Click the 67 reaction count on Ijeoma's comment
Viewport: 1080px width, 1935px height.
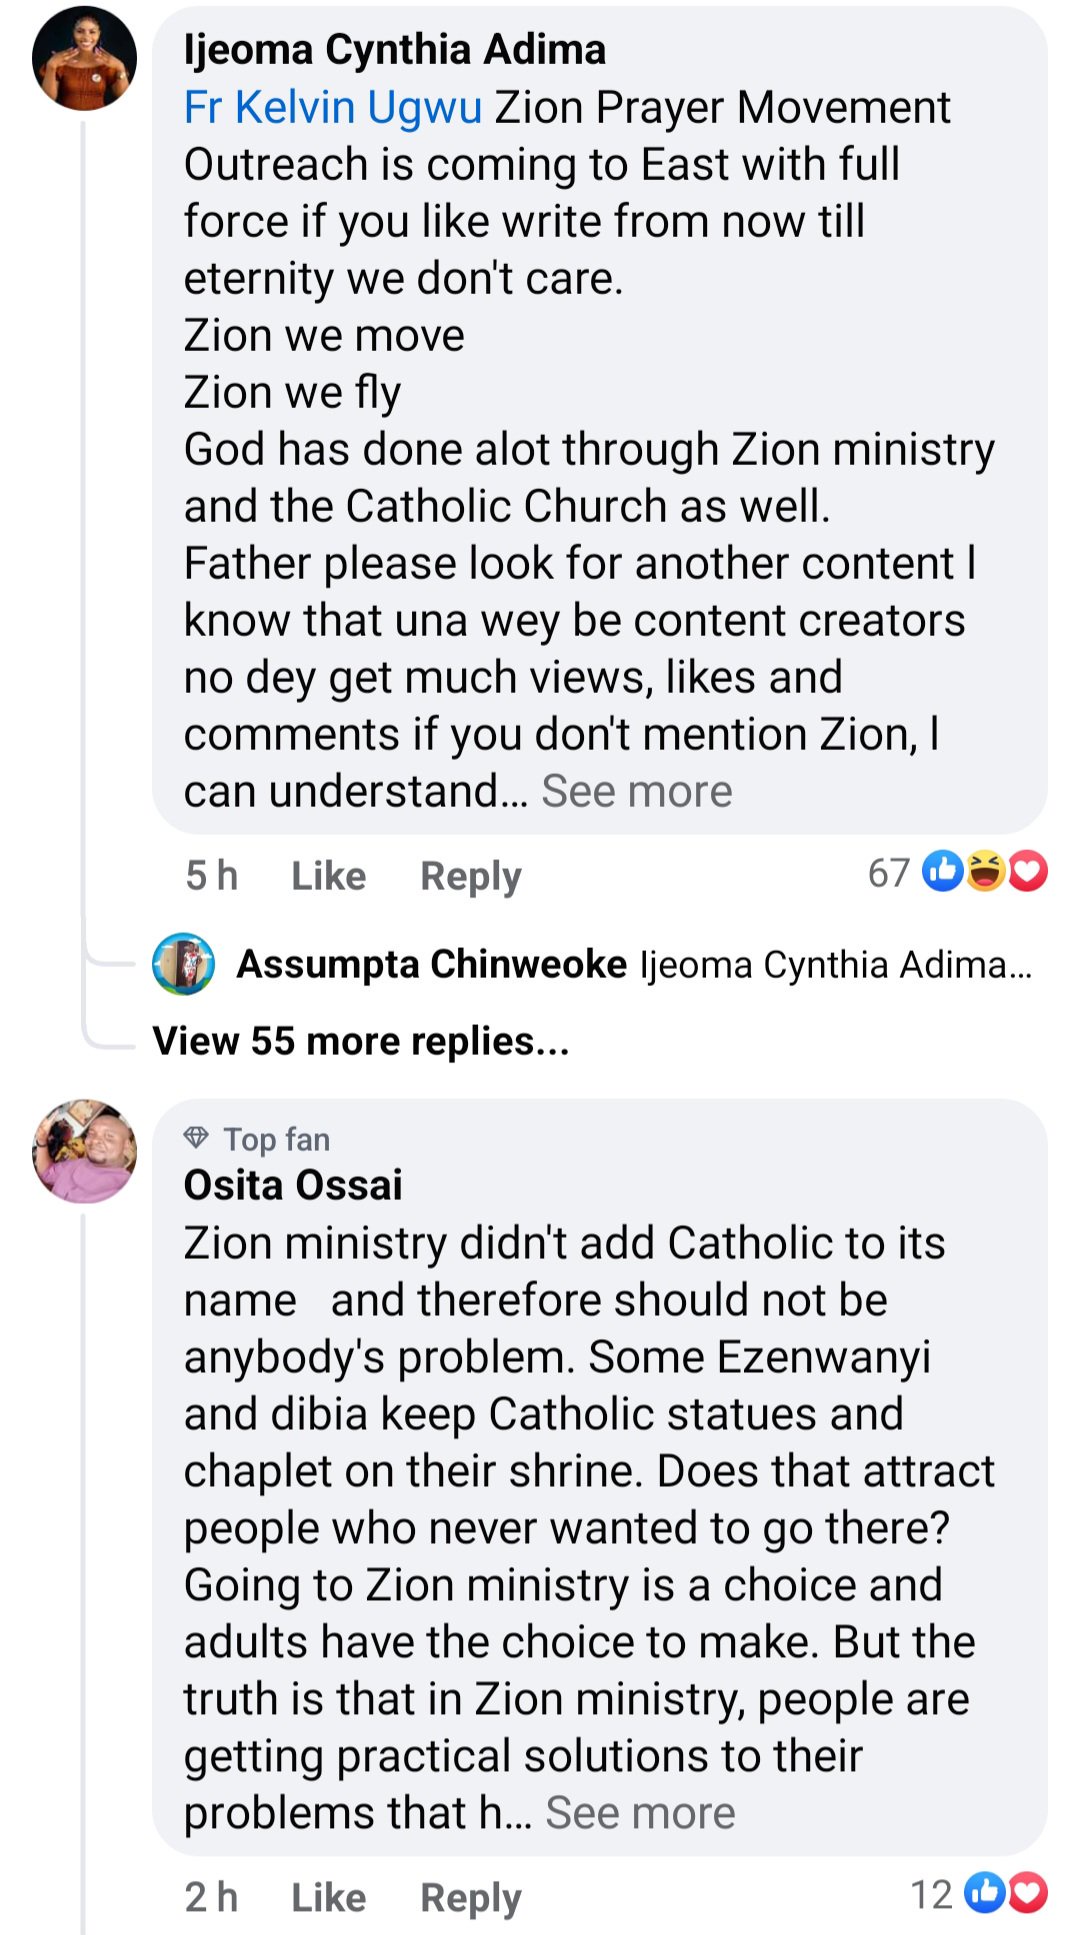coord(888,872)
